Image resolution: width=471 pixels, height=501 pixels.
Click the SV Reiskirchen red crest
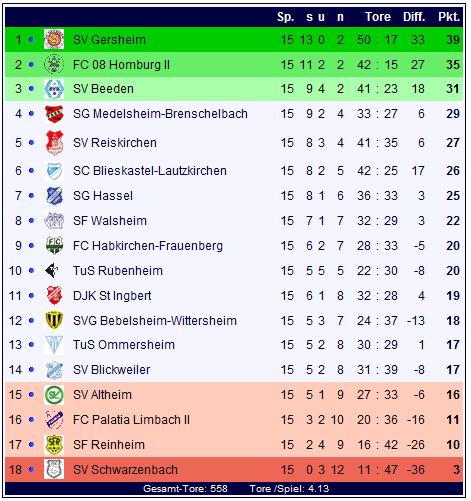point(54,143)
